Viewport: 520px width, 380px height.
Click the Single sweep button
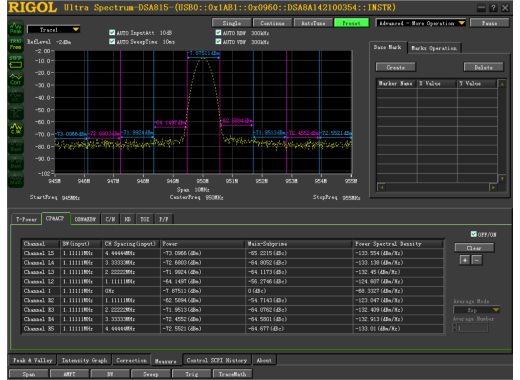click(232, 23)
